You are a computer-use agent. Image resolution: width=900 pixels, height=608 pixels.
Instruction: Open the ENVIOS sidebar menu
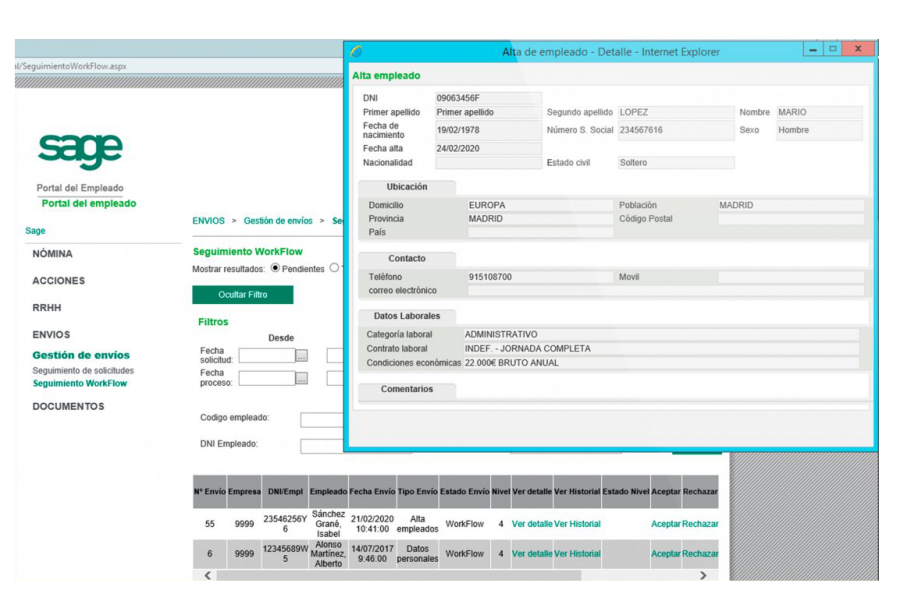tap(51, 335)
